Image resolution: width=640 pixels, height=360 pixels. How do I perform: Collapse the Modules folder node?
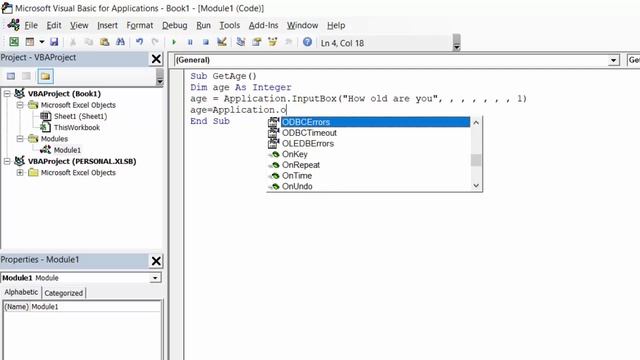(x=20, y=139)
